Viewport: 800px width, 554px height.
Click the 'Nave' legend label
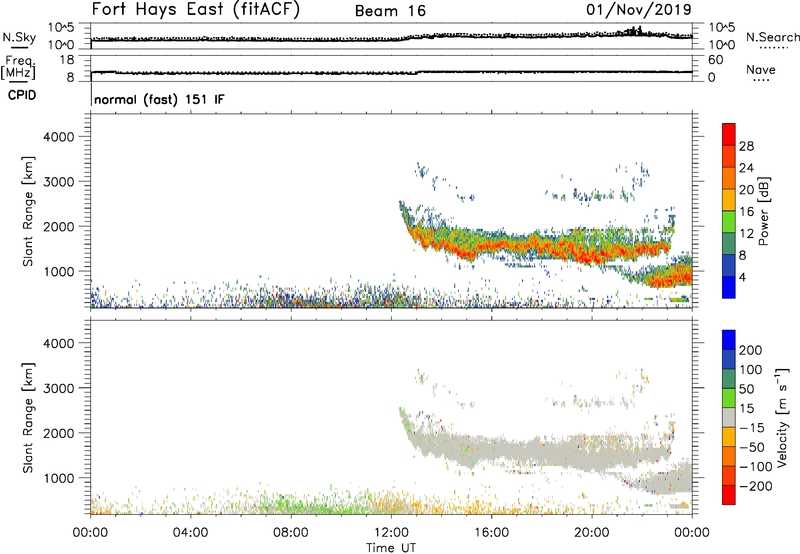pyautogui.click(x=761, y=69)
